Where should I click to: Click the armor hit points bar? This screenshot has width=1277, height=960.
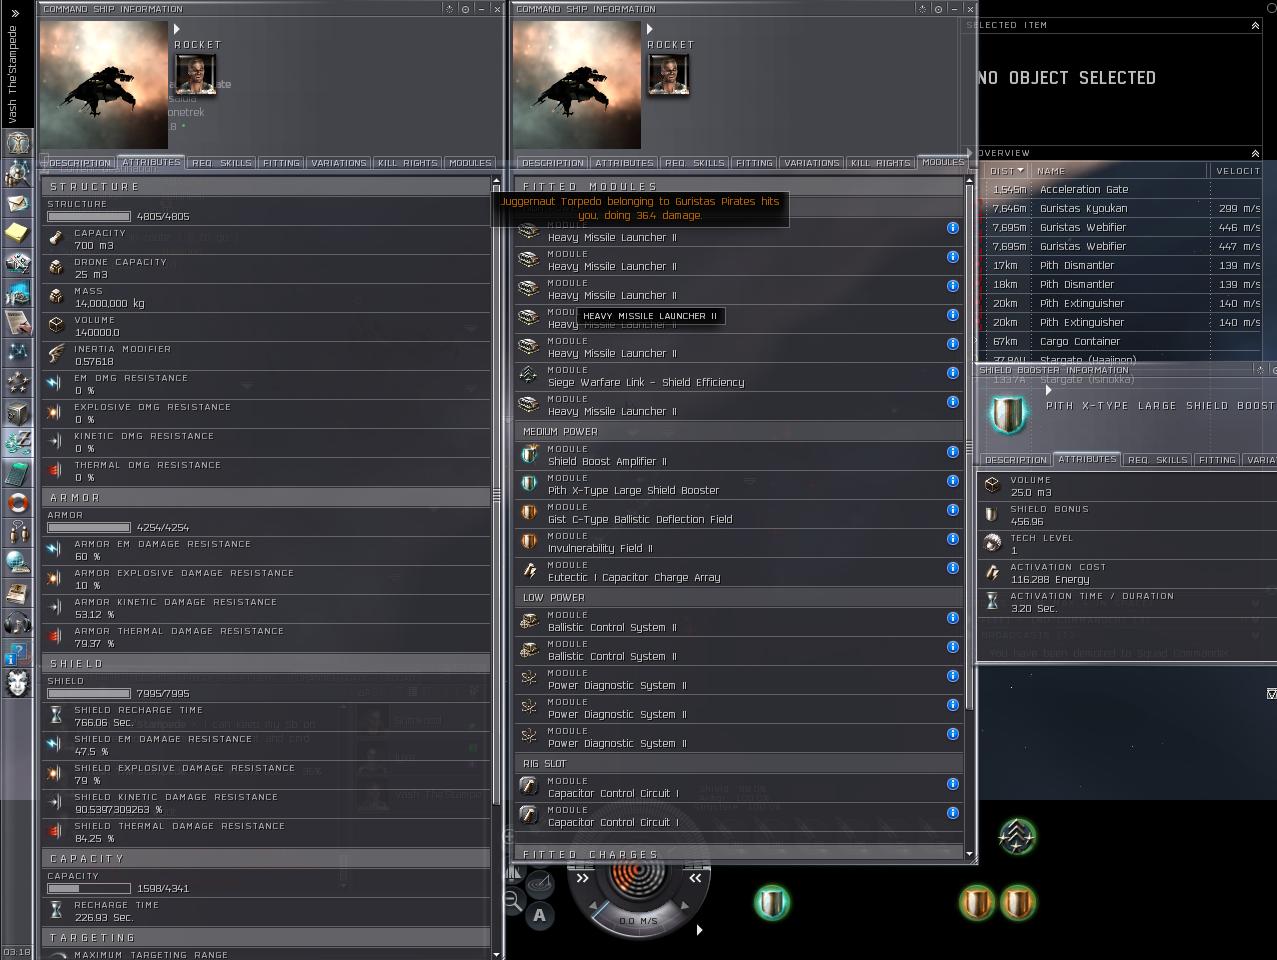tap(89, 527)
